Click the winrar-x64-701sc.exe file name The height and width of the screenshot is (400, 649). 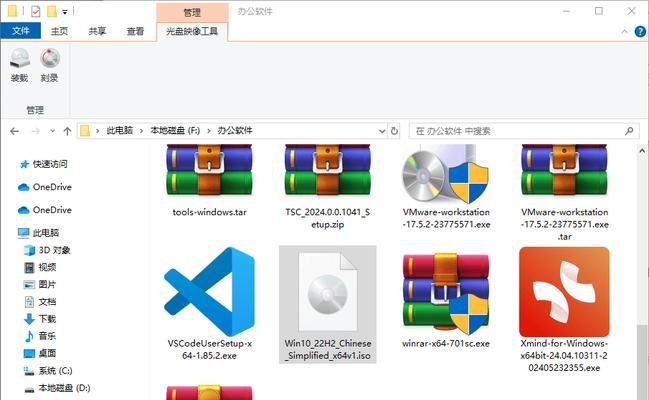click(x=446, y=343)
